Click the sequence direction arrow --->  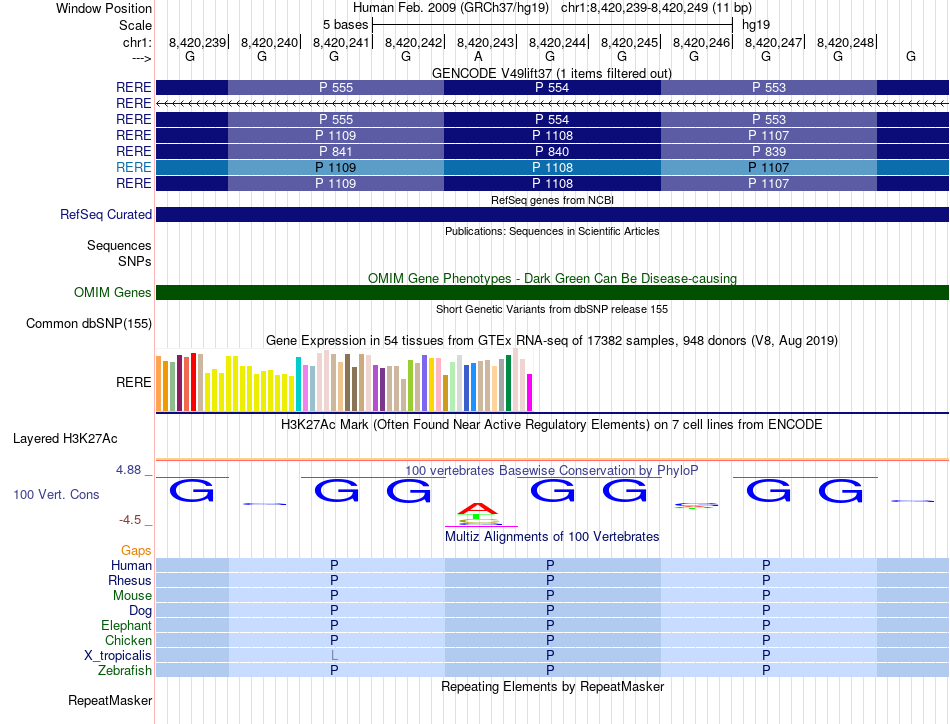[x=141, y=59]
